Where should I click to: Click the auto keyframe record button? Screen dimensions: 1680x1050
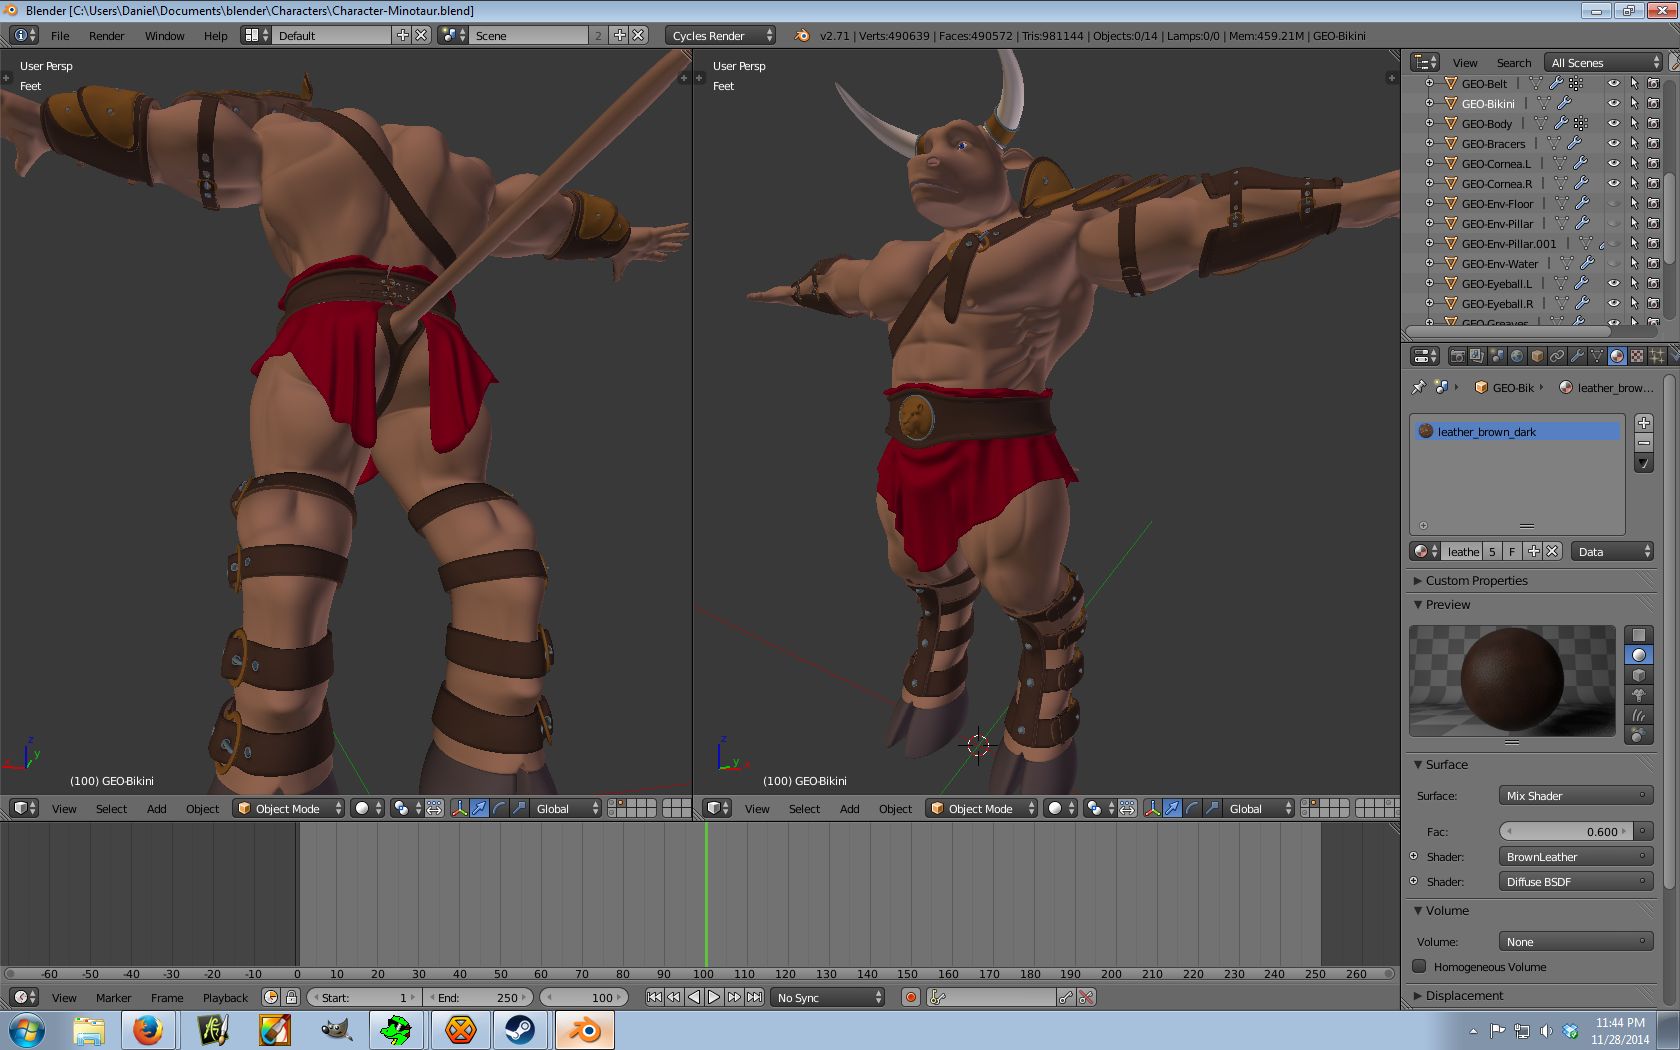coord(910,997)
